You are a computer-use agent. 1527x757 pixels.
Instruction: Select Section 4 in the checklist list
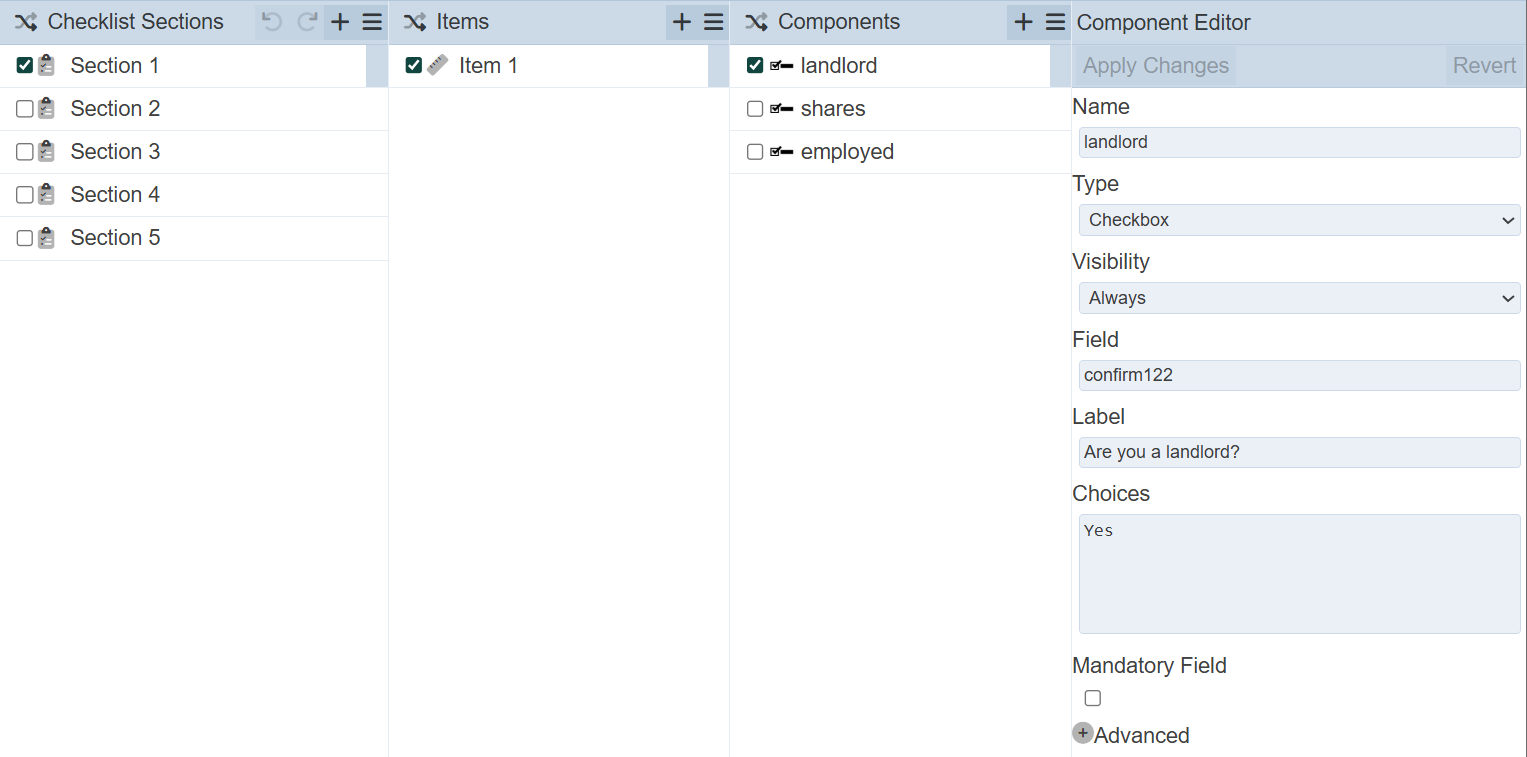[115, 195]
